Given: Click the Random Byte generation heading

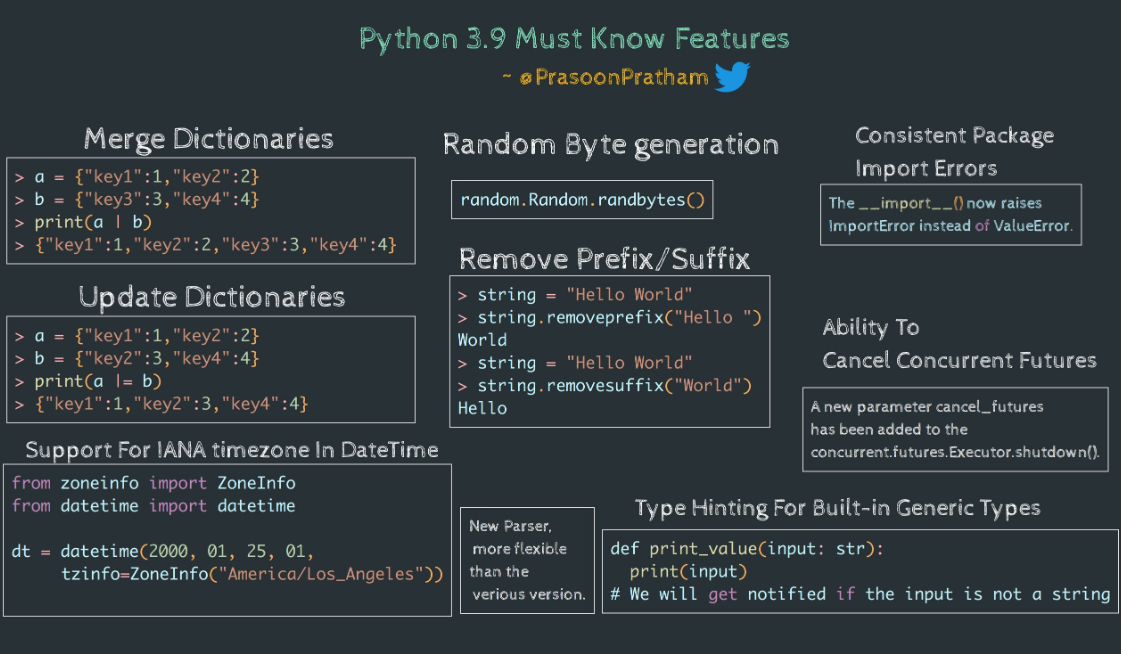Looking at the screenshot, I should coord(610,145).
